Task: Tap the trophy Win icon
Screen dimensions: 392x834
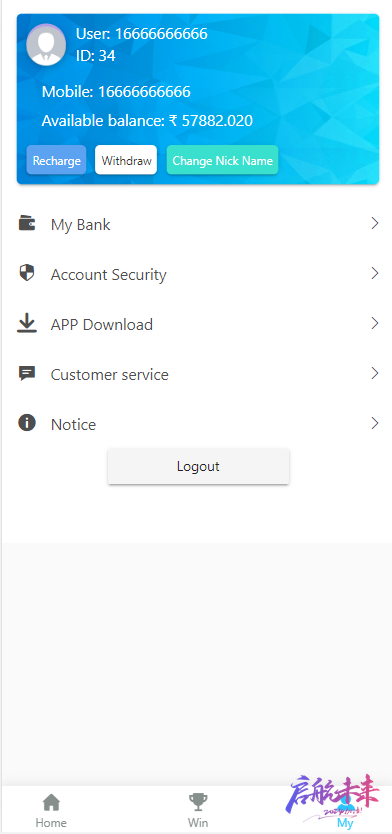Action: (x=198, y=803)
